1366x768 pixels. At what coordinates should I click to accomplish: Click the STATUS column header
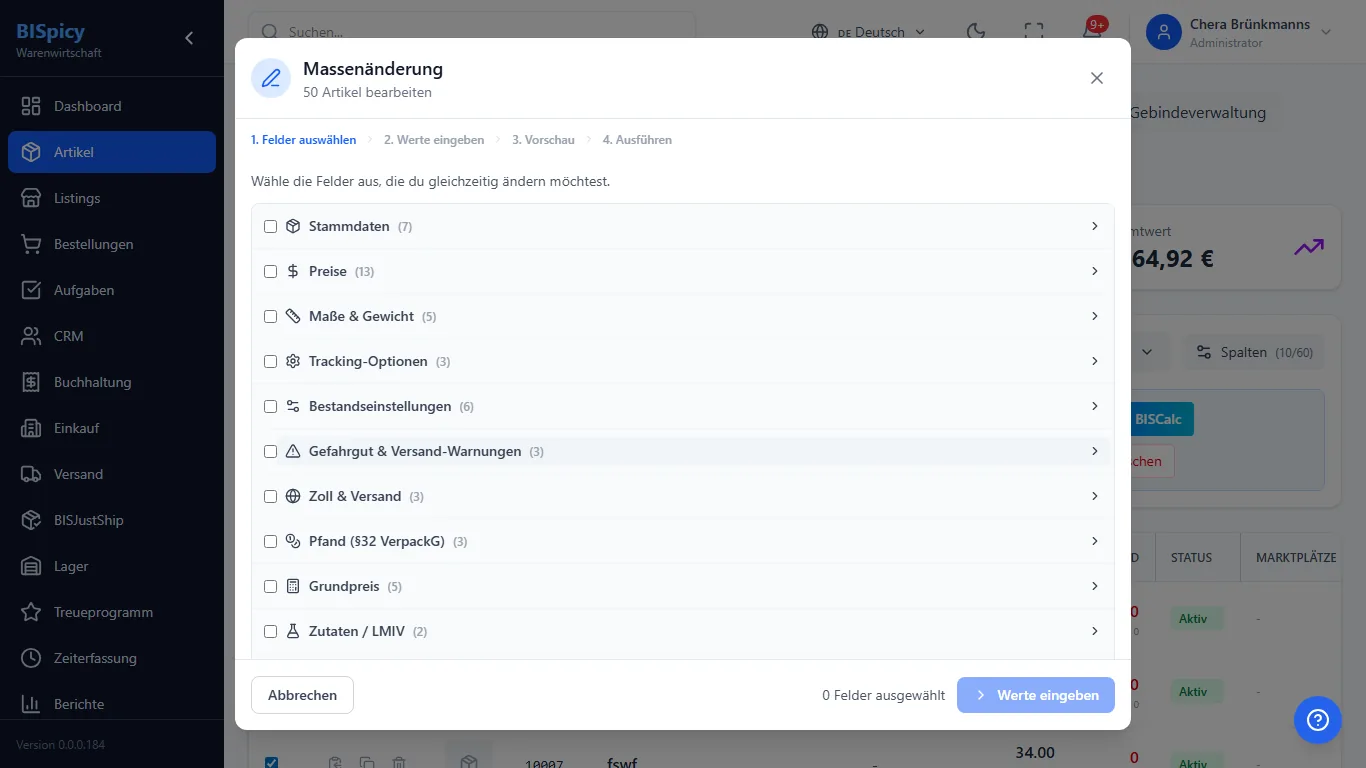1191,557
